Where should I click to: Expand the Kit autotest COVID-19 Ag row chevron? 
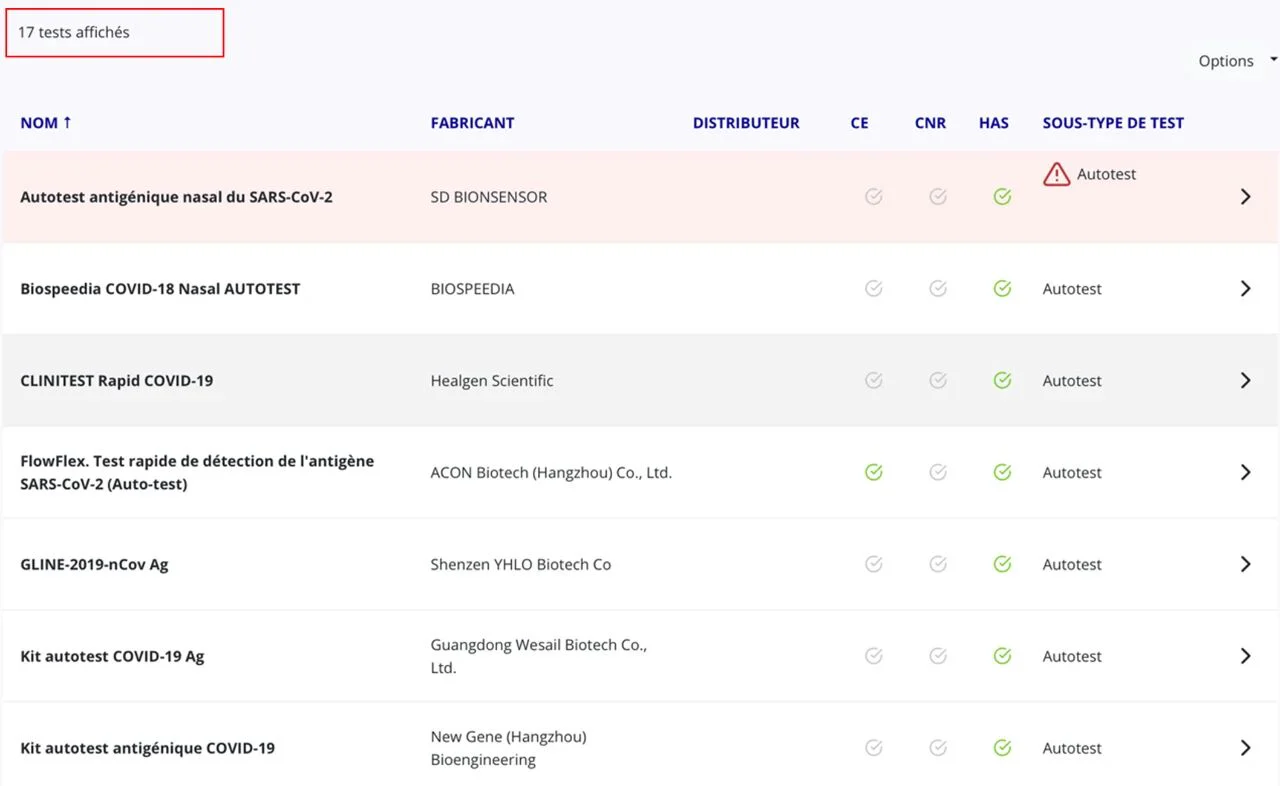point(1246,656)
